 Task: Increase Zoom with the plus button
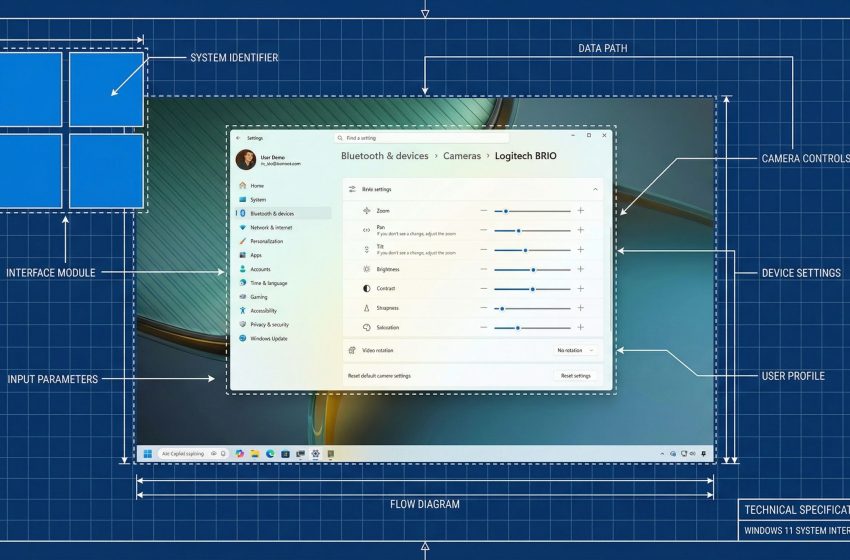(581, 210)
